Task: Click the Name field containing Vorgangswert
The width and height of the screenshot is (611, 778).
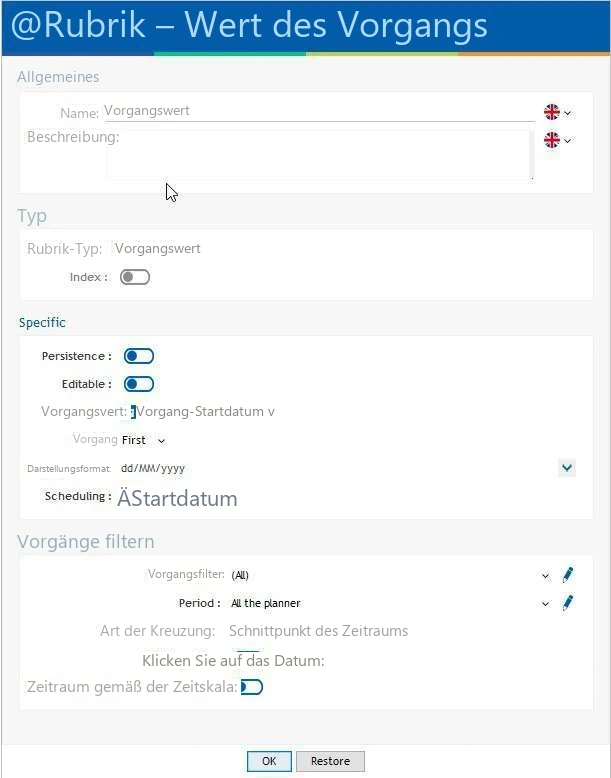Action: [319, 111]
